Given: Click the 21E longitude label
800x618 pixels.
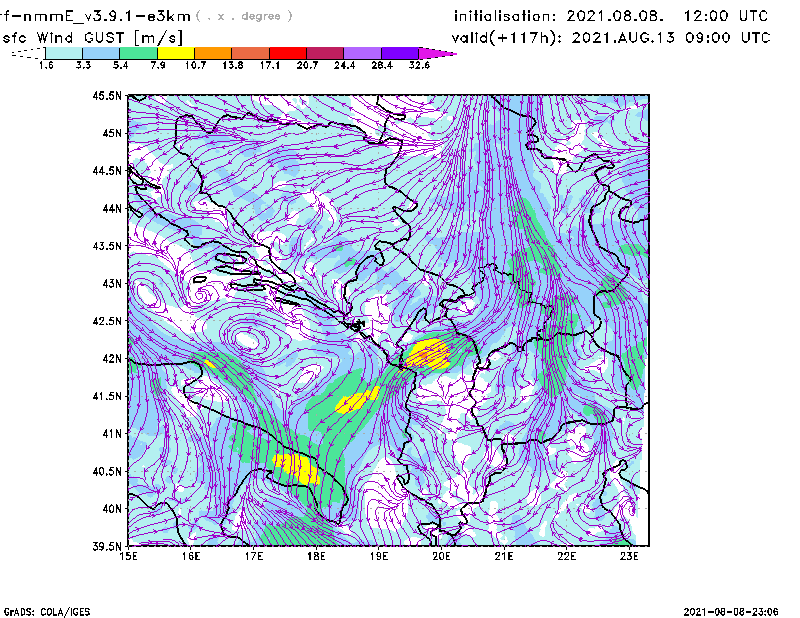Looking at the screenshot, I should click(504, 556).
